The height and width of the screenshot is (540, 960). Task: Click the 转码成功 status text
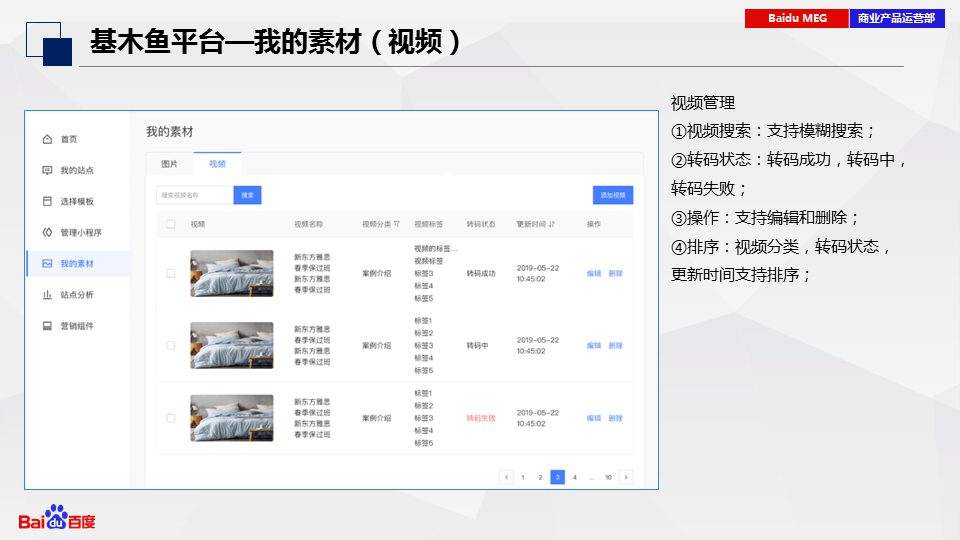point(481,274)
